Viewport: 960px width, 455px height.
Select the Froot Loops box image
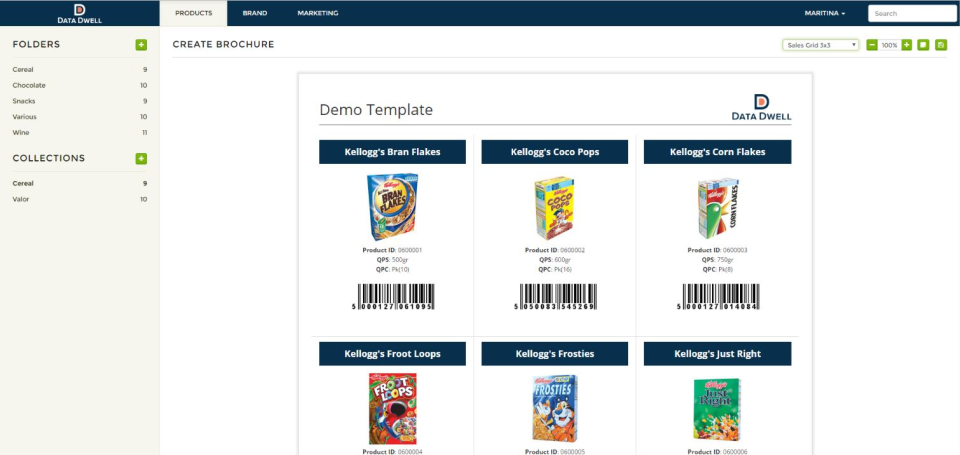(392, 408)
